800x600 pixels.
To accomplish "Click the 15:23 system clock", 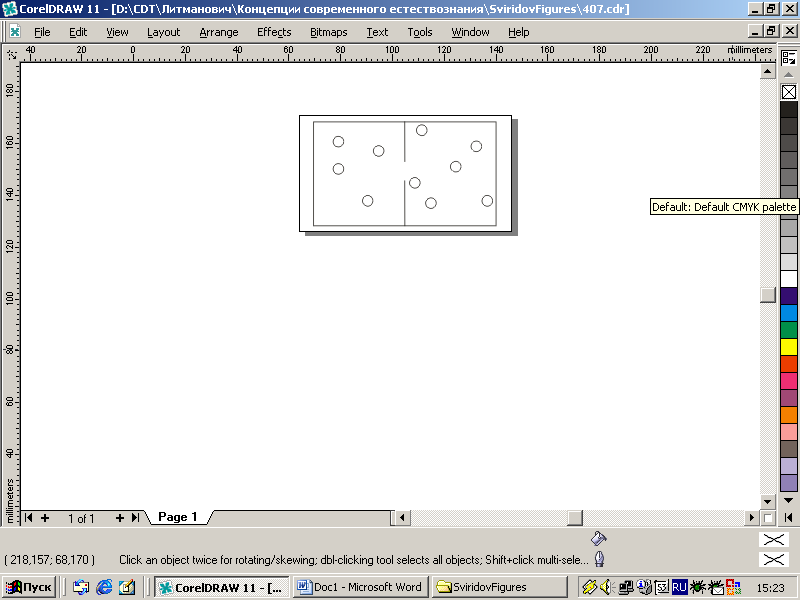I will [770, 588].
